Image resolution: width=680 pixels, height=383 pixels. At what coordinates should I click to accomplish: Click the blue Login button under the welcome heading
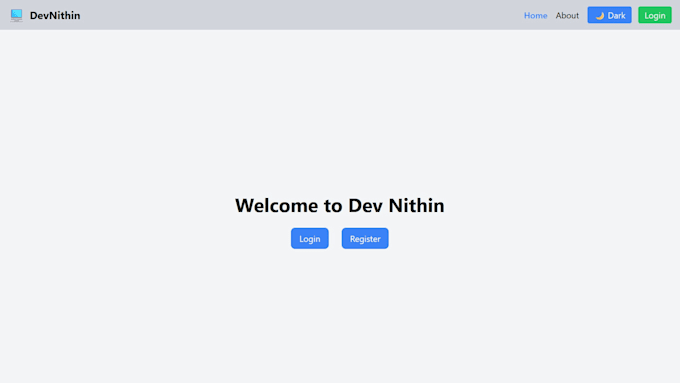tap(310, 239)
